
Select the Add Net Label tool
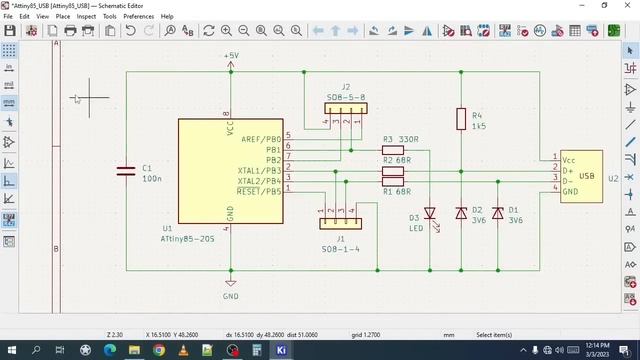630,212
